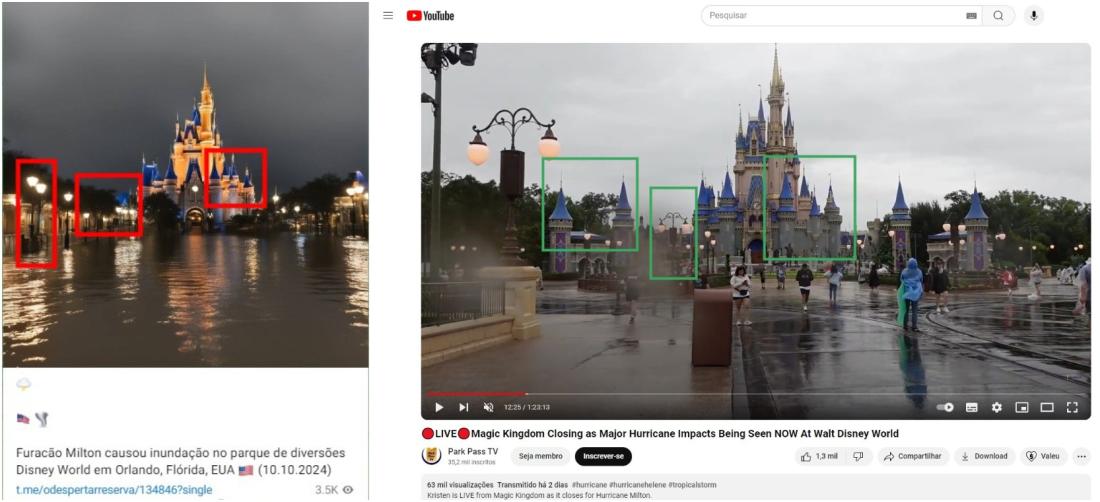Viewport: 1100px width, 502px height.
Task: Open the three-dot more actions menu
Action: (x=1082, y=456)
